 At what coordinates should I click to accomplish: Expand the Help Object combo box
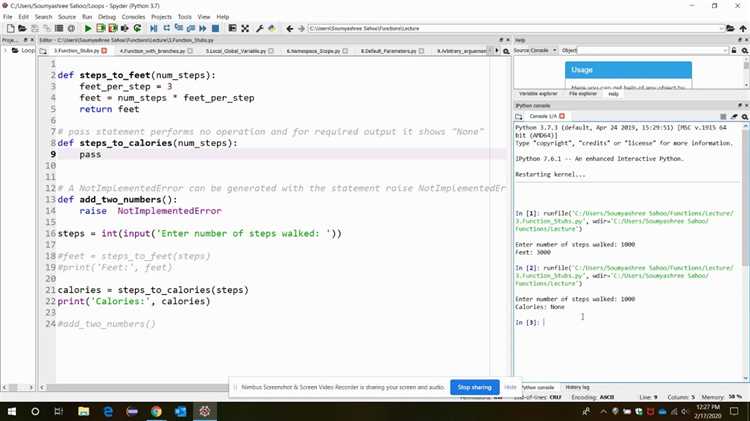coord(725,50)
